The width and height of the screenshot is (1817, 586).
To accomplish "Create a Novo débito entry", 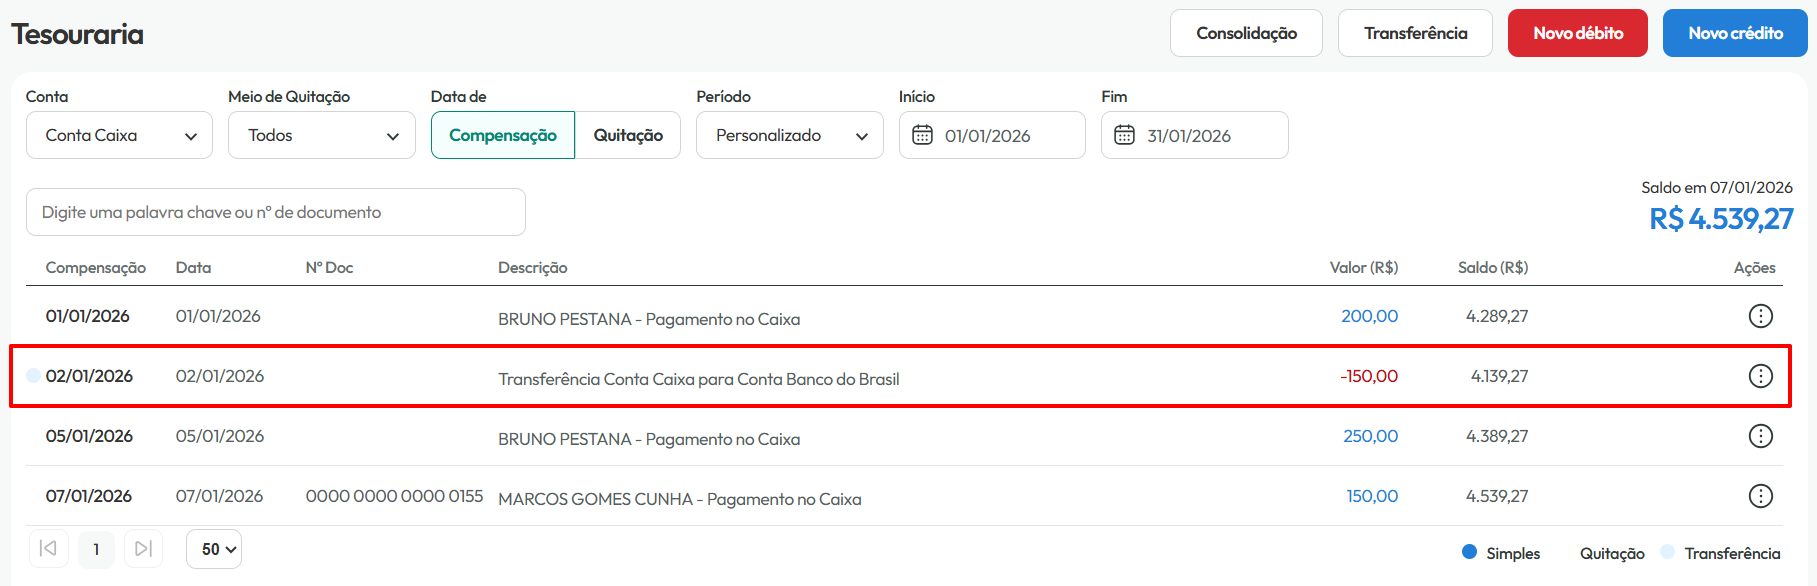I will [1578, 33].
